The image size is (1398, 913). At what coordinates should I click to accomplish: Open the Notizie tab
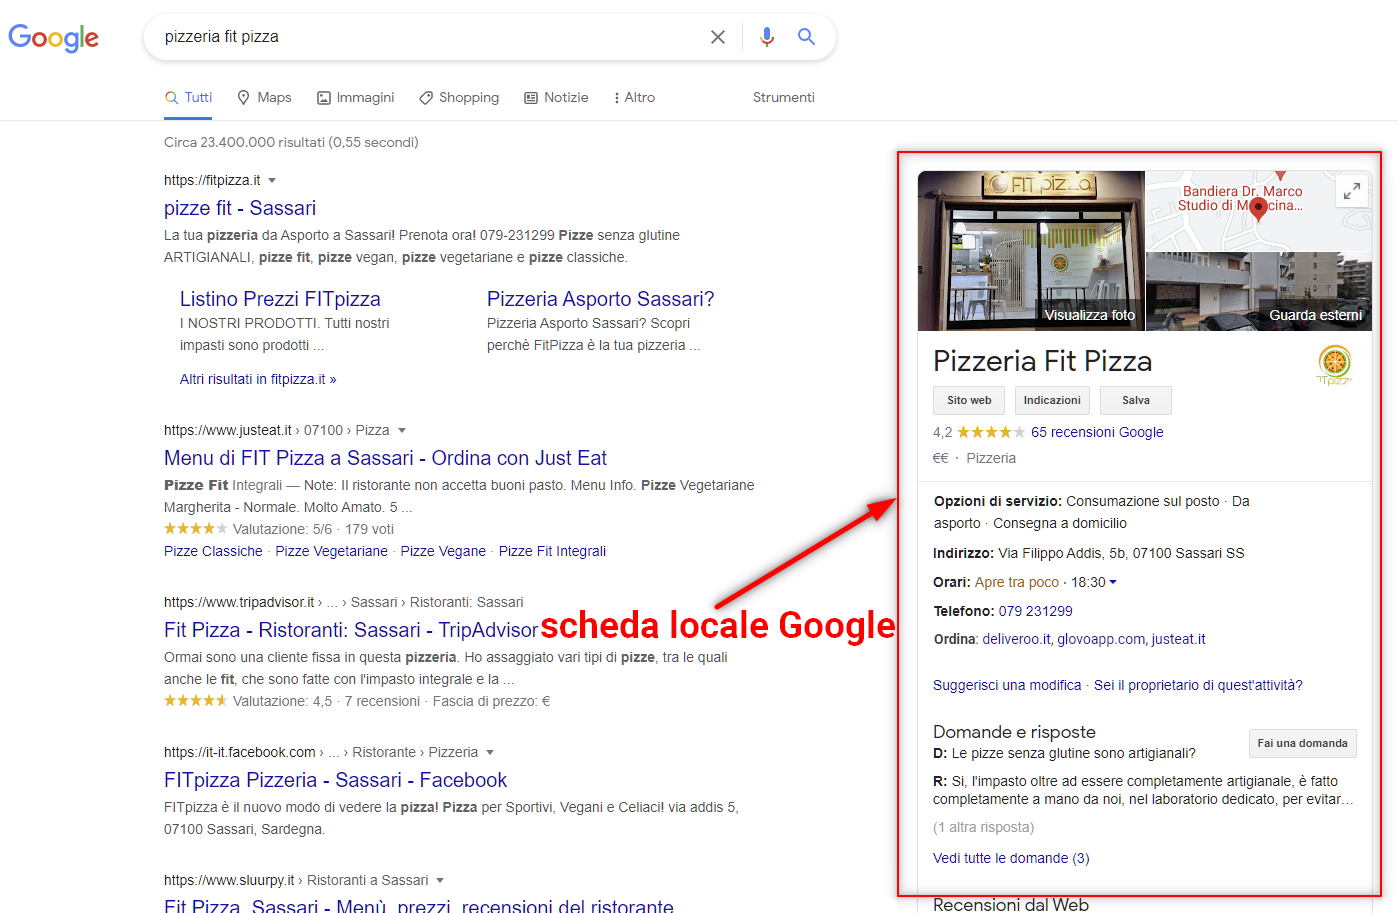556,97
